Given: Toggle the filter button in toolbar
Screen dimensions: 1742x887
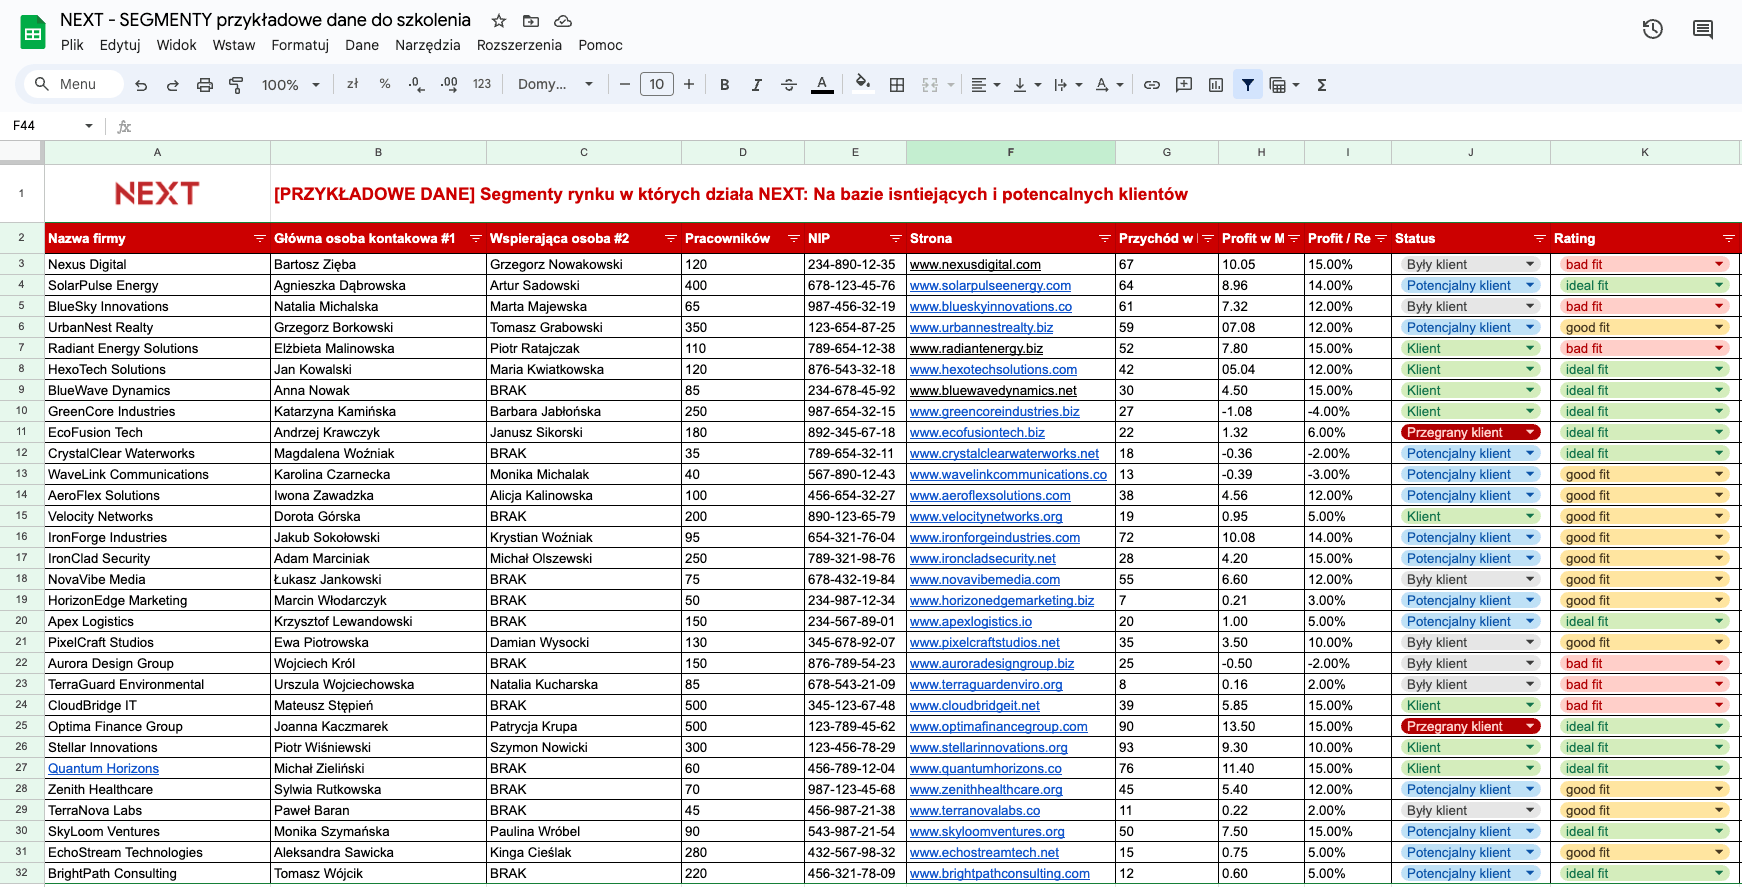Looking at the screenshot, I should pos(1248,85).
